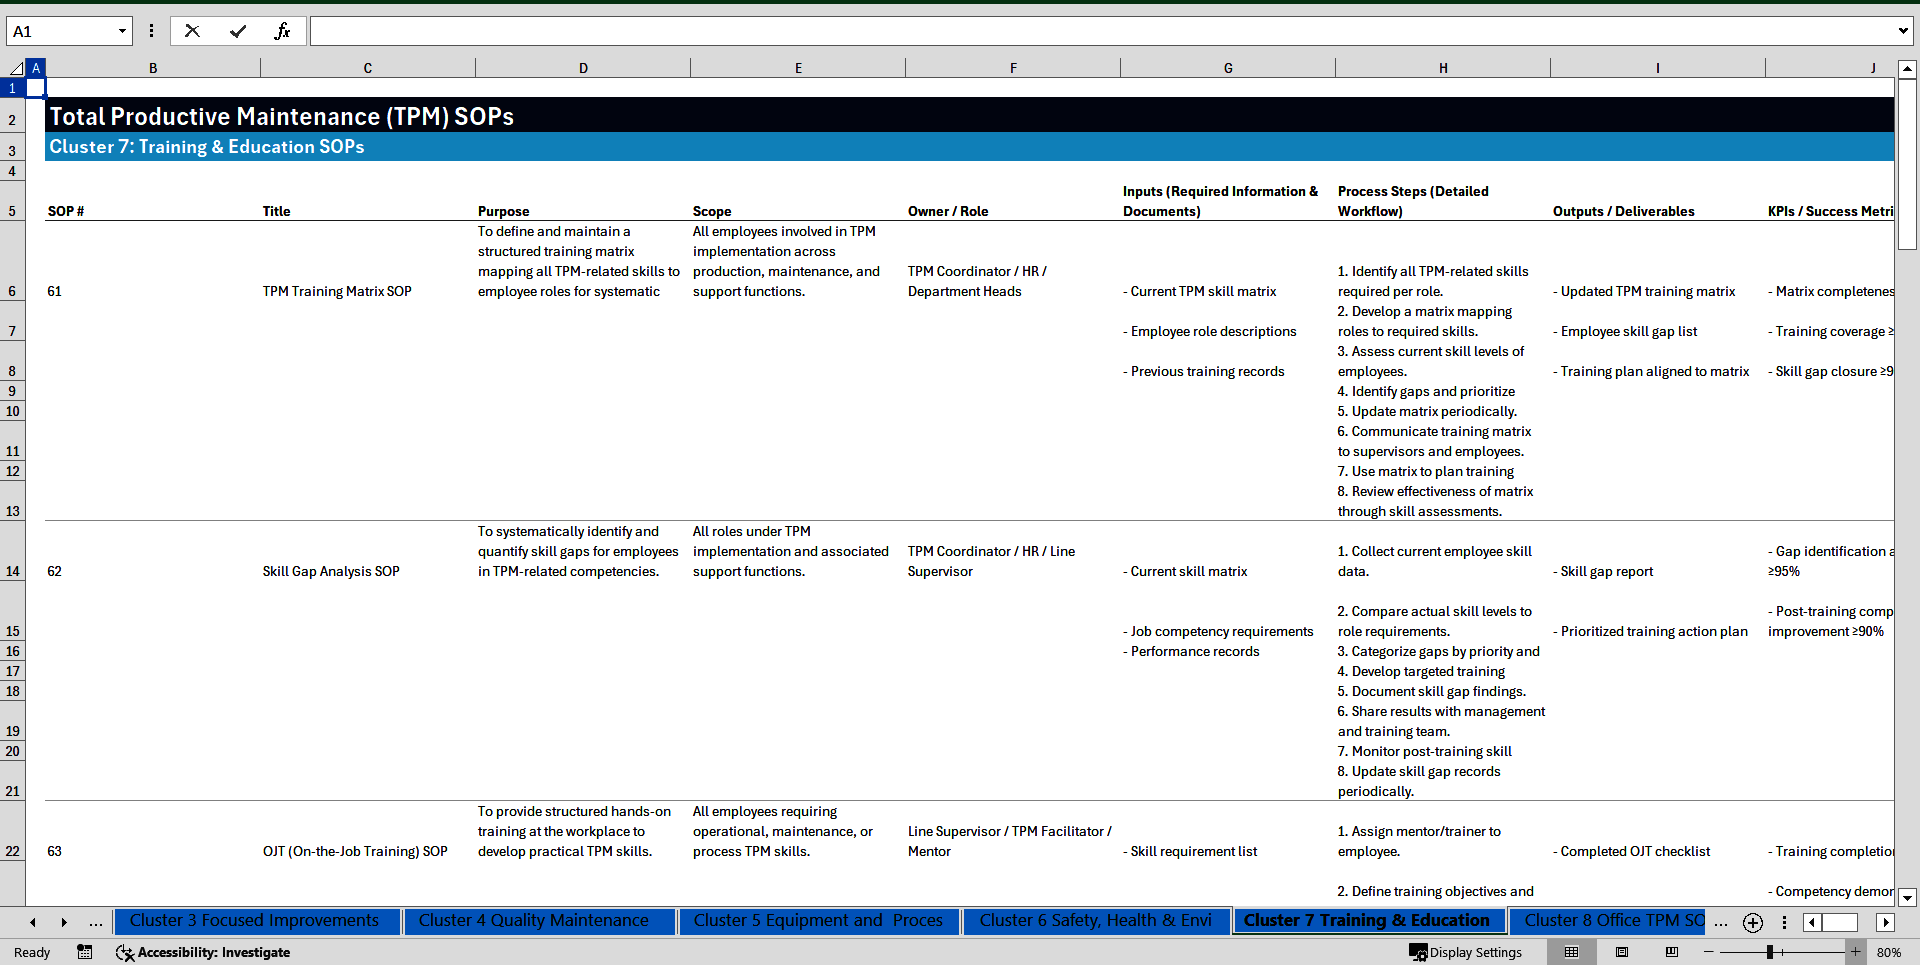Viewport: 1920px width, 966px height.
Task: Click the Enter checkmark in the formula bar
Action: (x=238, y=30)
